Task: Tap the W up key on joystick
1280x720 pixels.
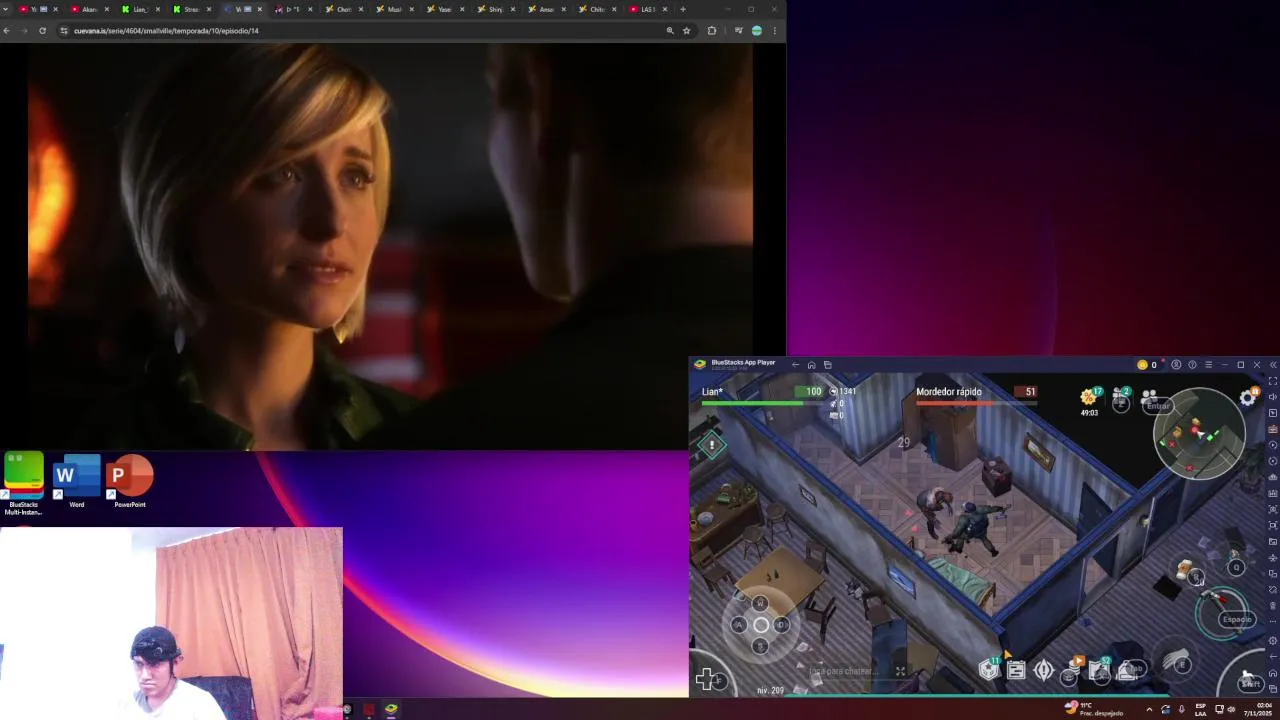Action: coord(760,603)
